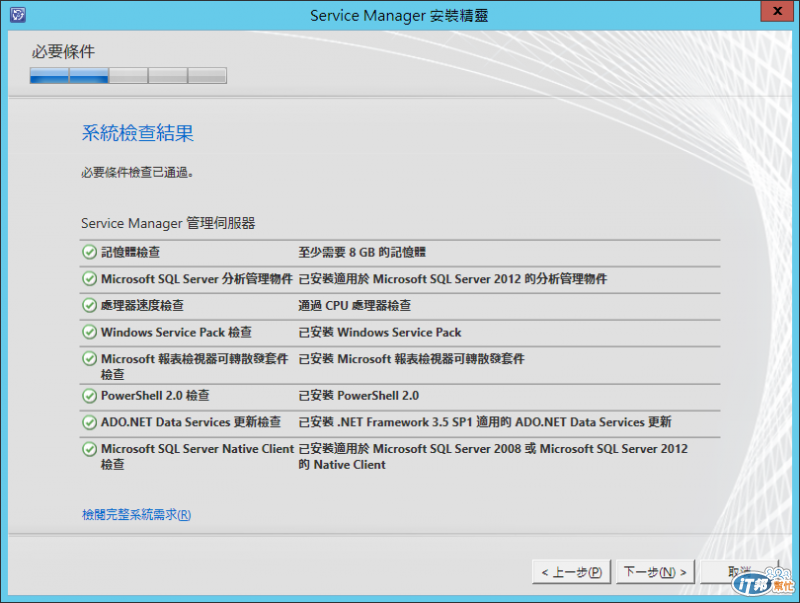Click the check icon for ADO.NET Data Services 更新檢查
800x603 pixels.
pyautogui.click(x=89, y=422)
